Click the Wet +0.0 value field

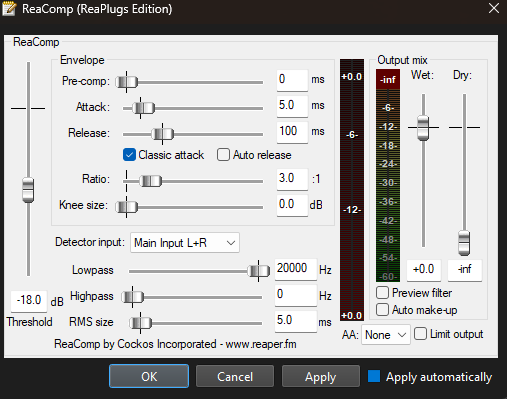coord(424,270)
